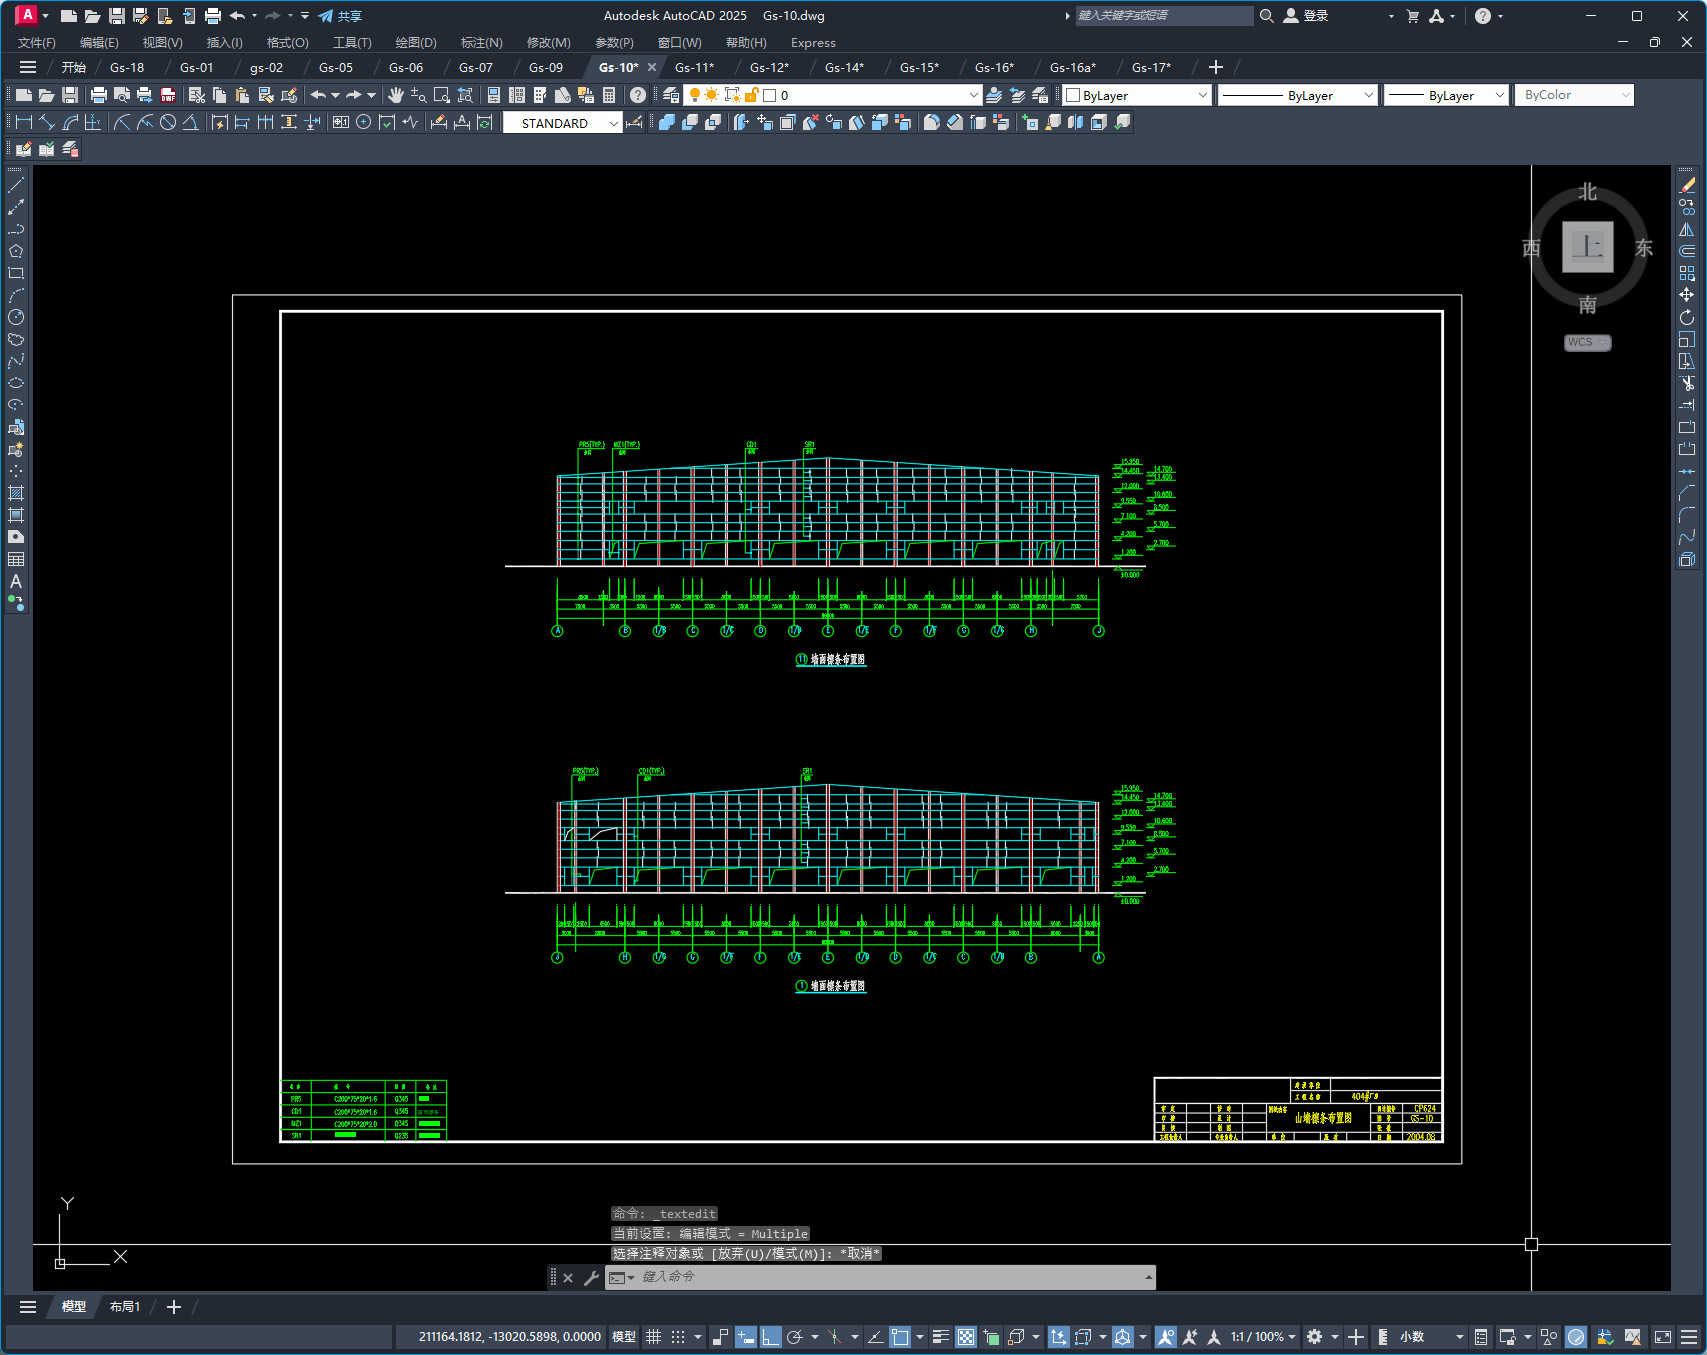Toggle annotation visibility in status bar
Viewport: 1707px width, 1355px height.
(x=1166, y=1337)
